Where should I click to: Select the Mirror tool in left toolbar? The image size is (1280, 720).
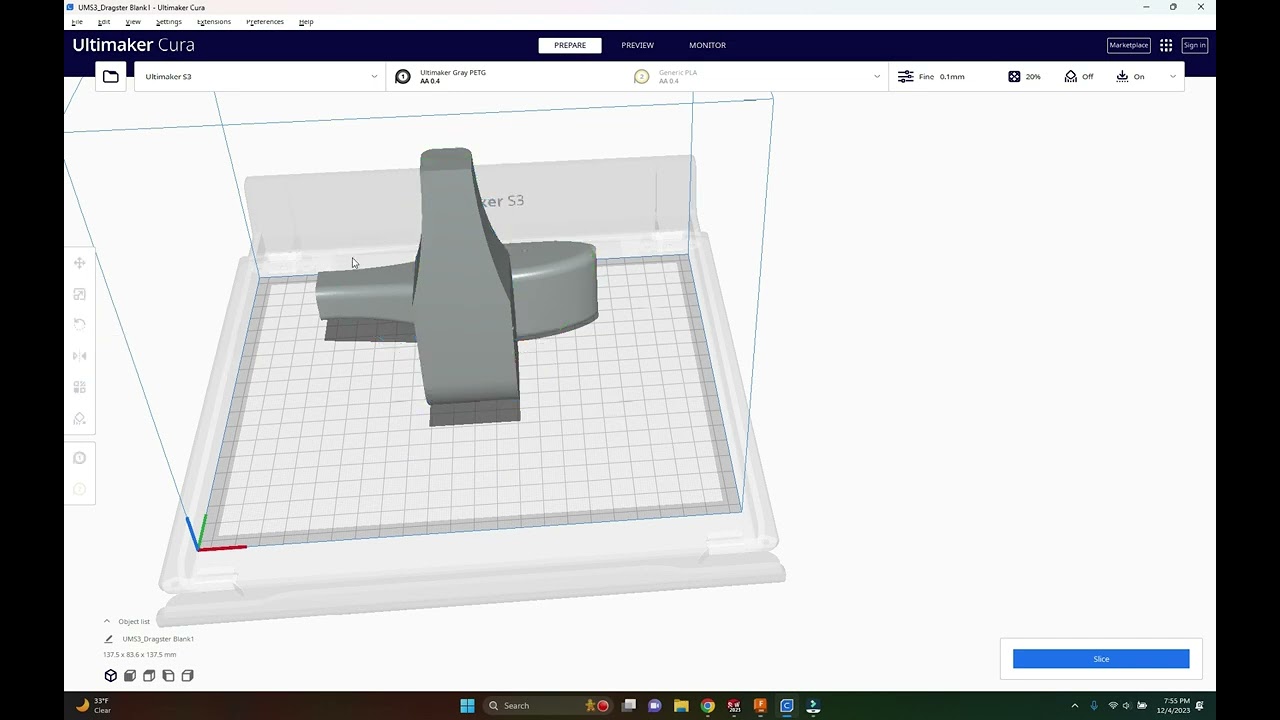[79, 356]
